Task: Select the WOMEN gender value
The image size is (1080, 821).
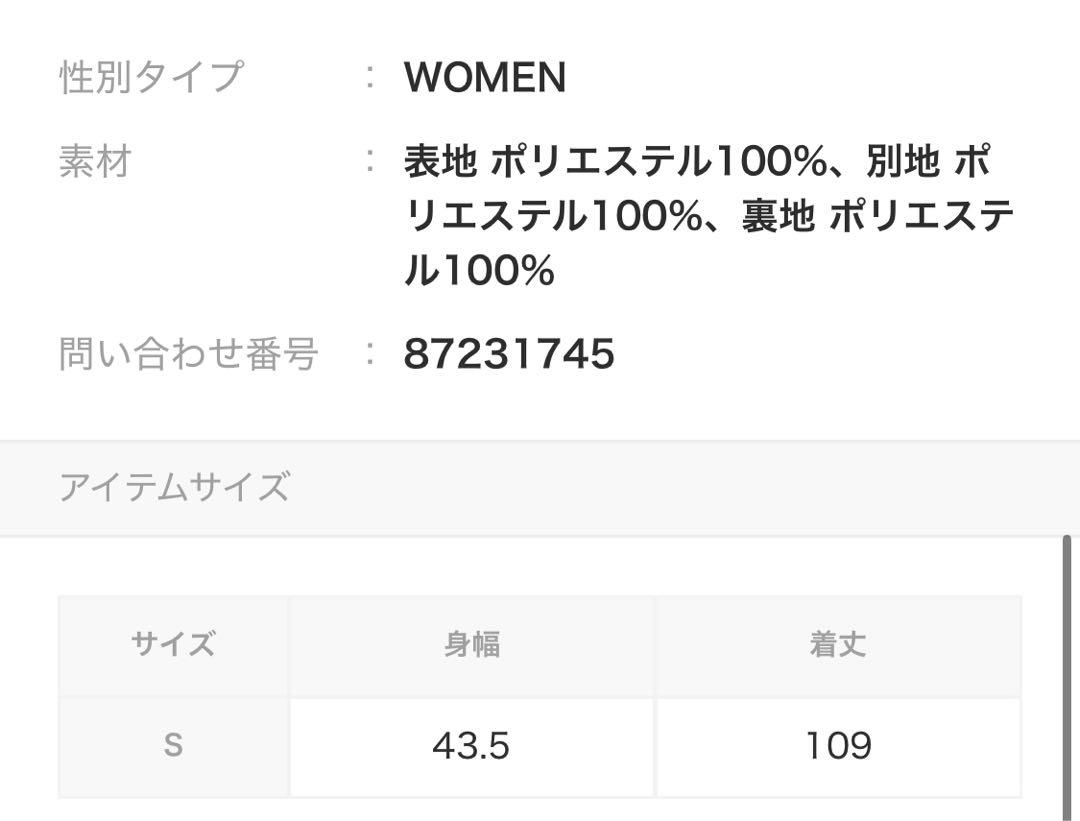Action: tap(485, 76)
